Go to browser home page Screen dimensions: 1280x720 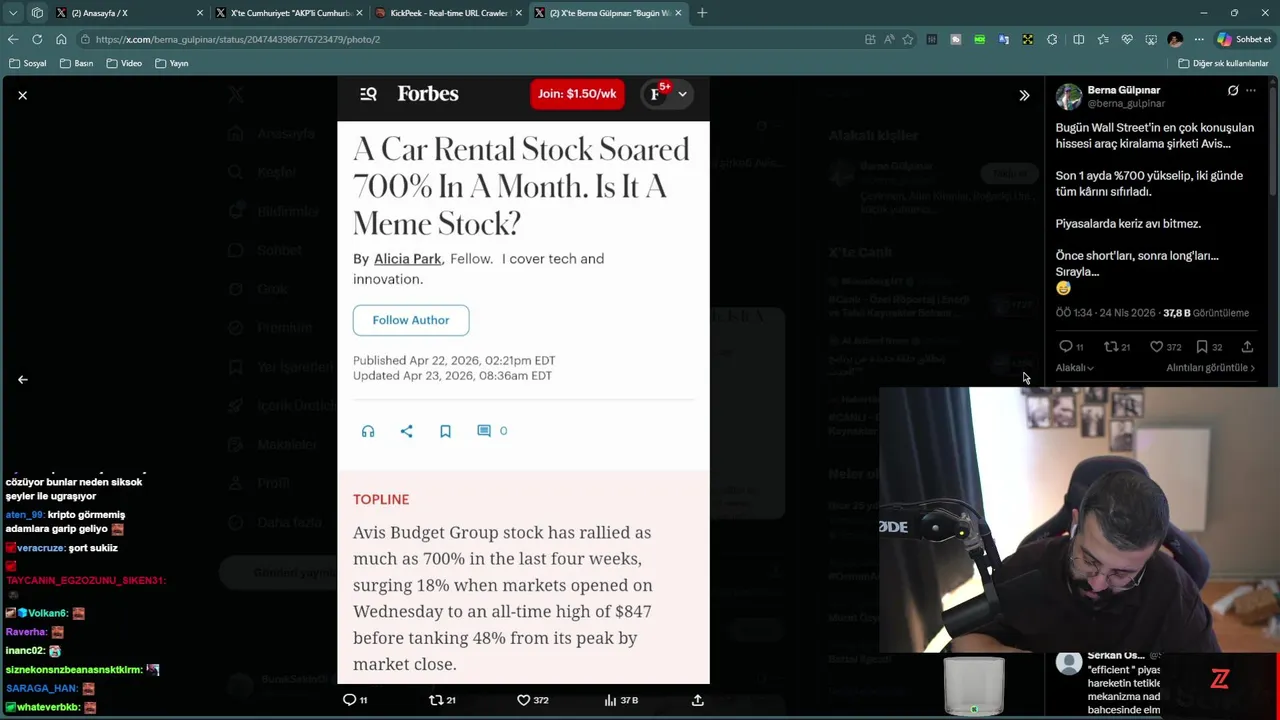click(x=61, y=39)
